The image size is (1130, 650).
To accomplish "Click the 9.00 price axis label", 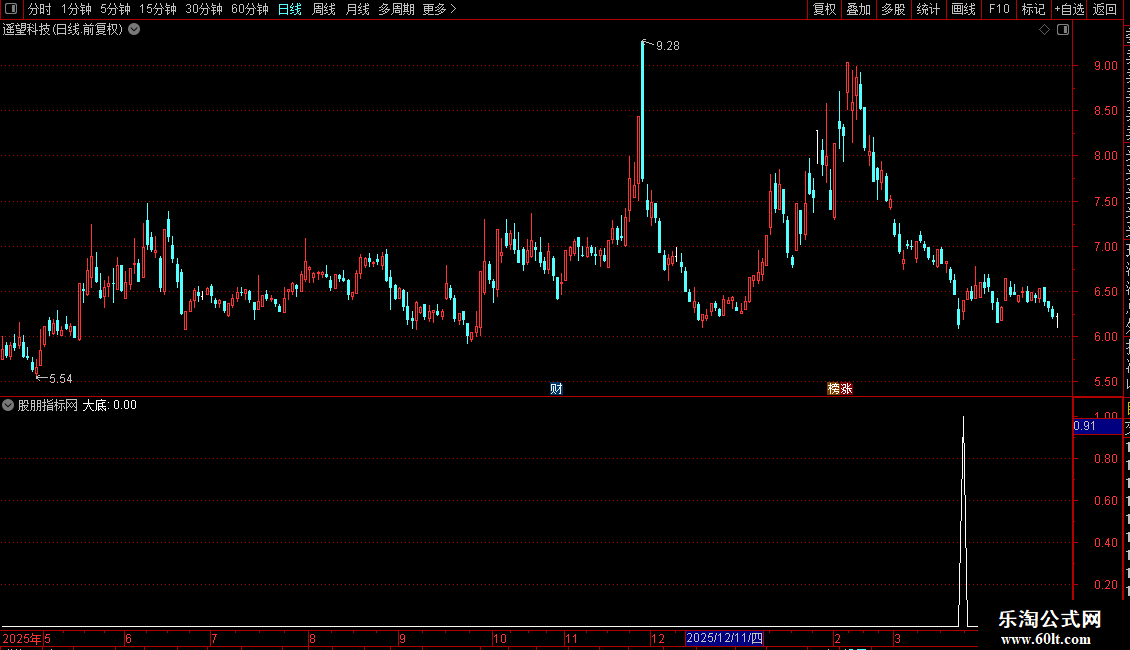I will coord(1105,66).
